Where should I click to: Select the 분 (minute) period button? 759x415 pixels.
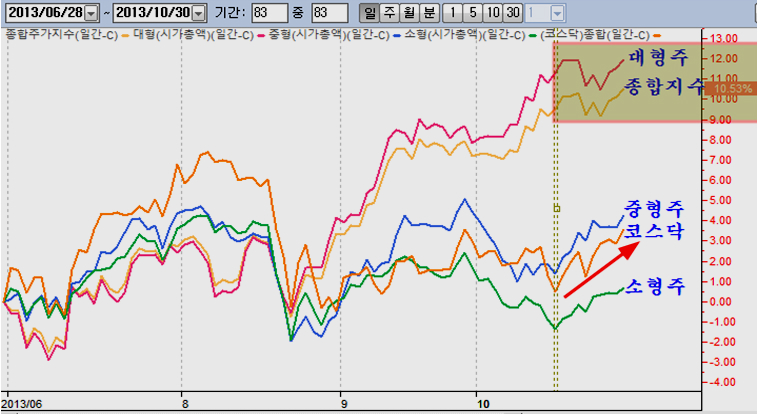tap(428, 13)
